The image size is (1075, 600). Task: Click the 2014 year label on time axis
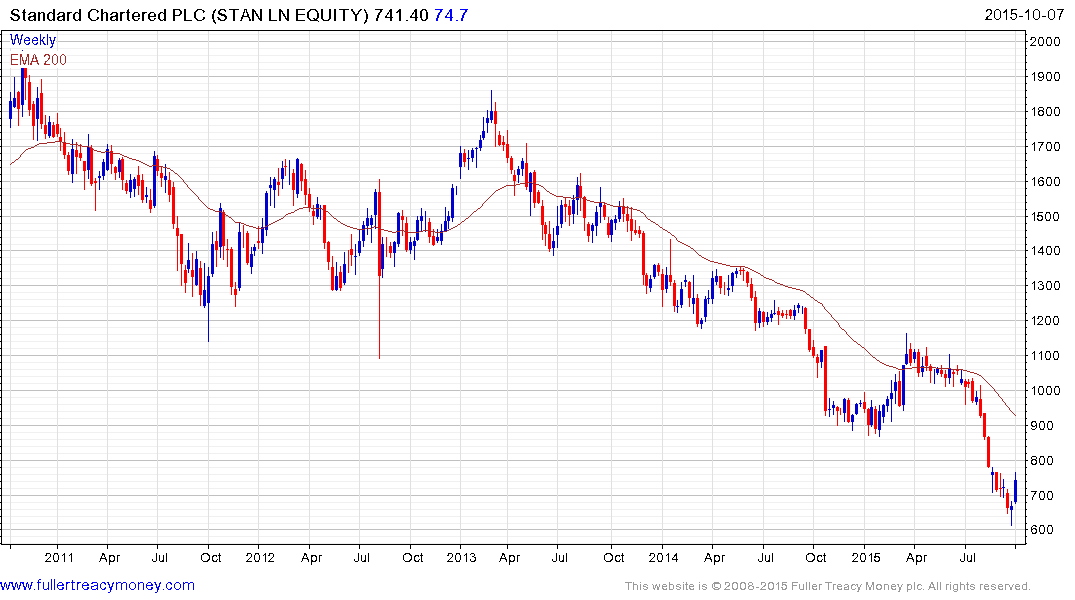pyautogui.click(x=663, y=557)
